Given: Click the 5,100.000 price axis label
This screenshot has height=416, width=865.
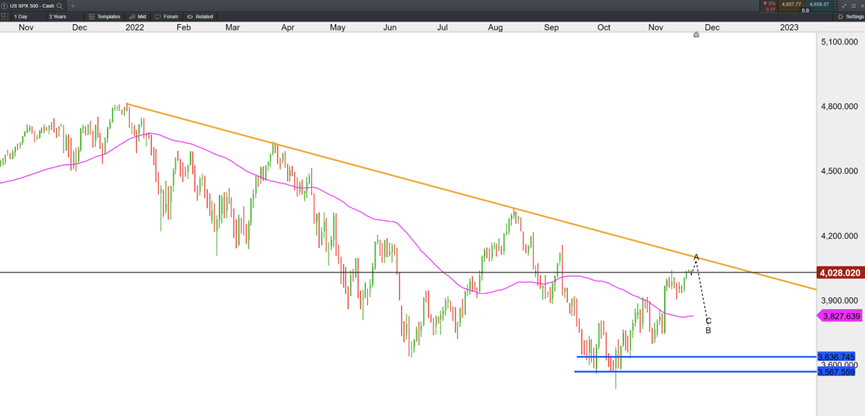Looking at the screenshot, I should (x=839, y=42).
